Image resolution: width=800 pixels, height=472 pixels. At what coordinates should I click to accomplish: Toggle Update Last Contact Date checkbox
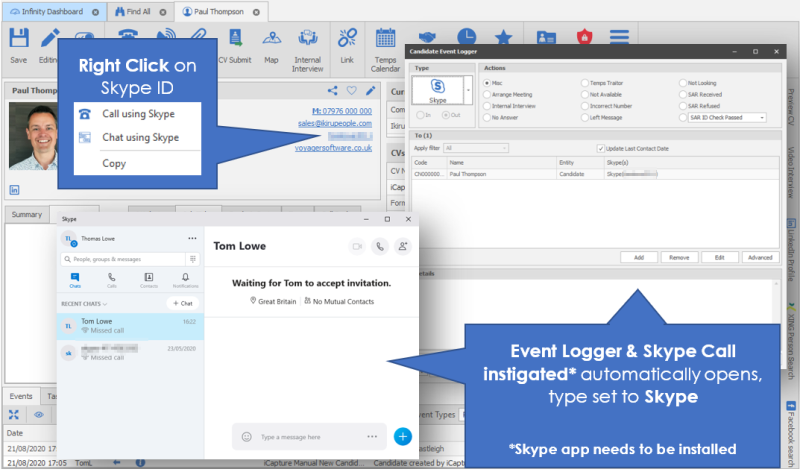click(600, 148)
